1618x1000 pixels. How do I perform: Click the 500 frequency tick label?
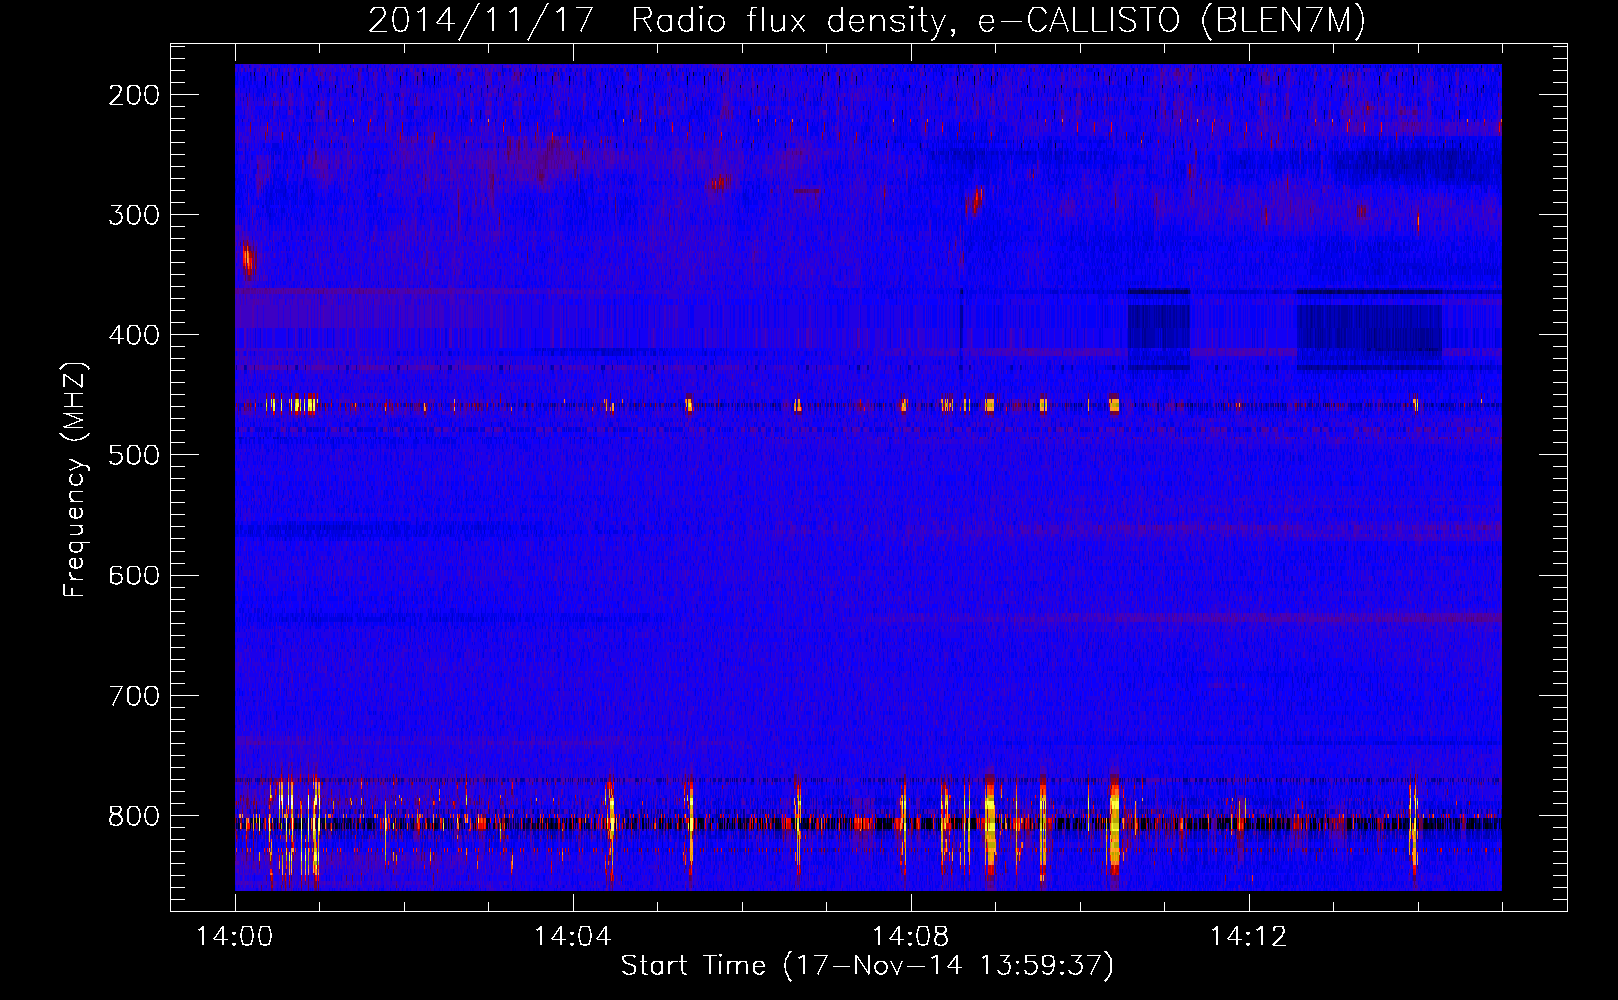(133, 455)
